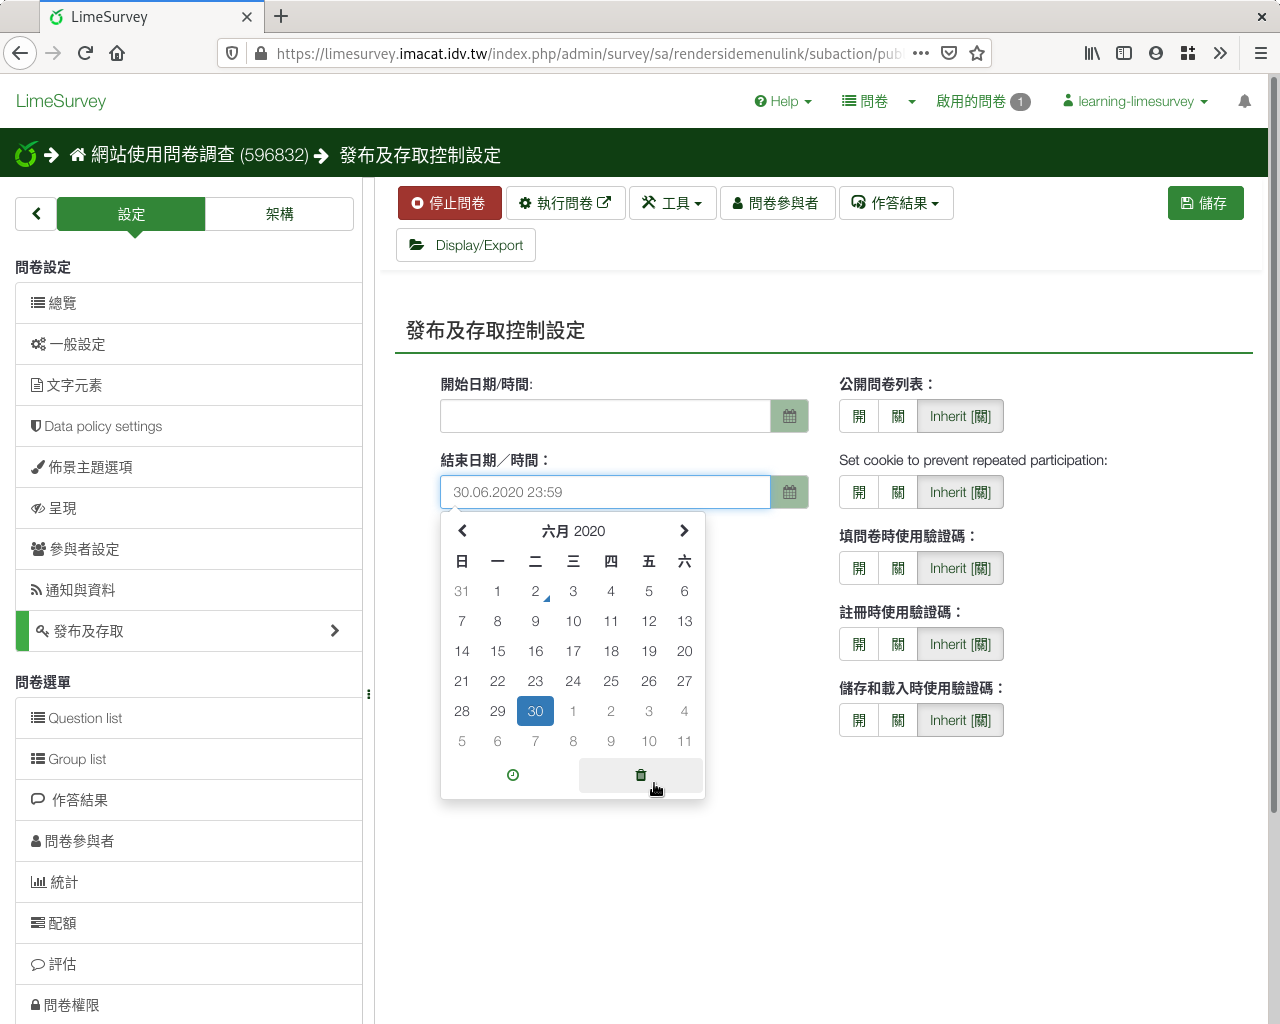Open browser extensions icon in toolbar

1188,53
